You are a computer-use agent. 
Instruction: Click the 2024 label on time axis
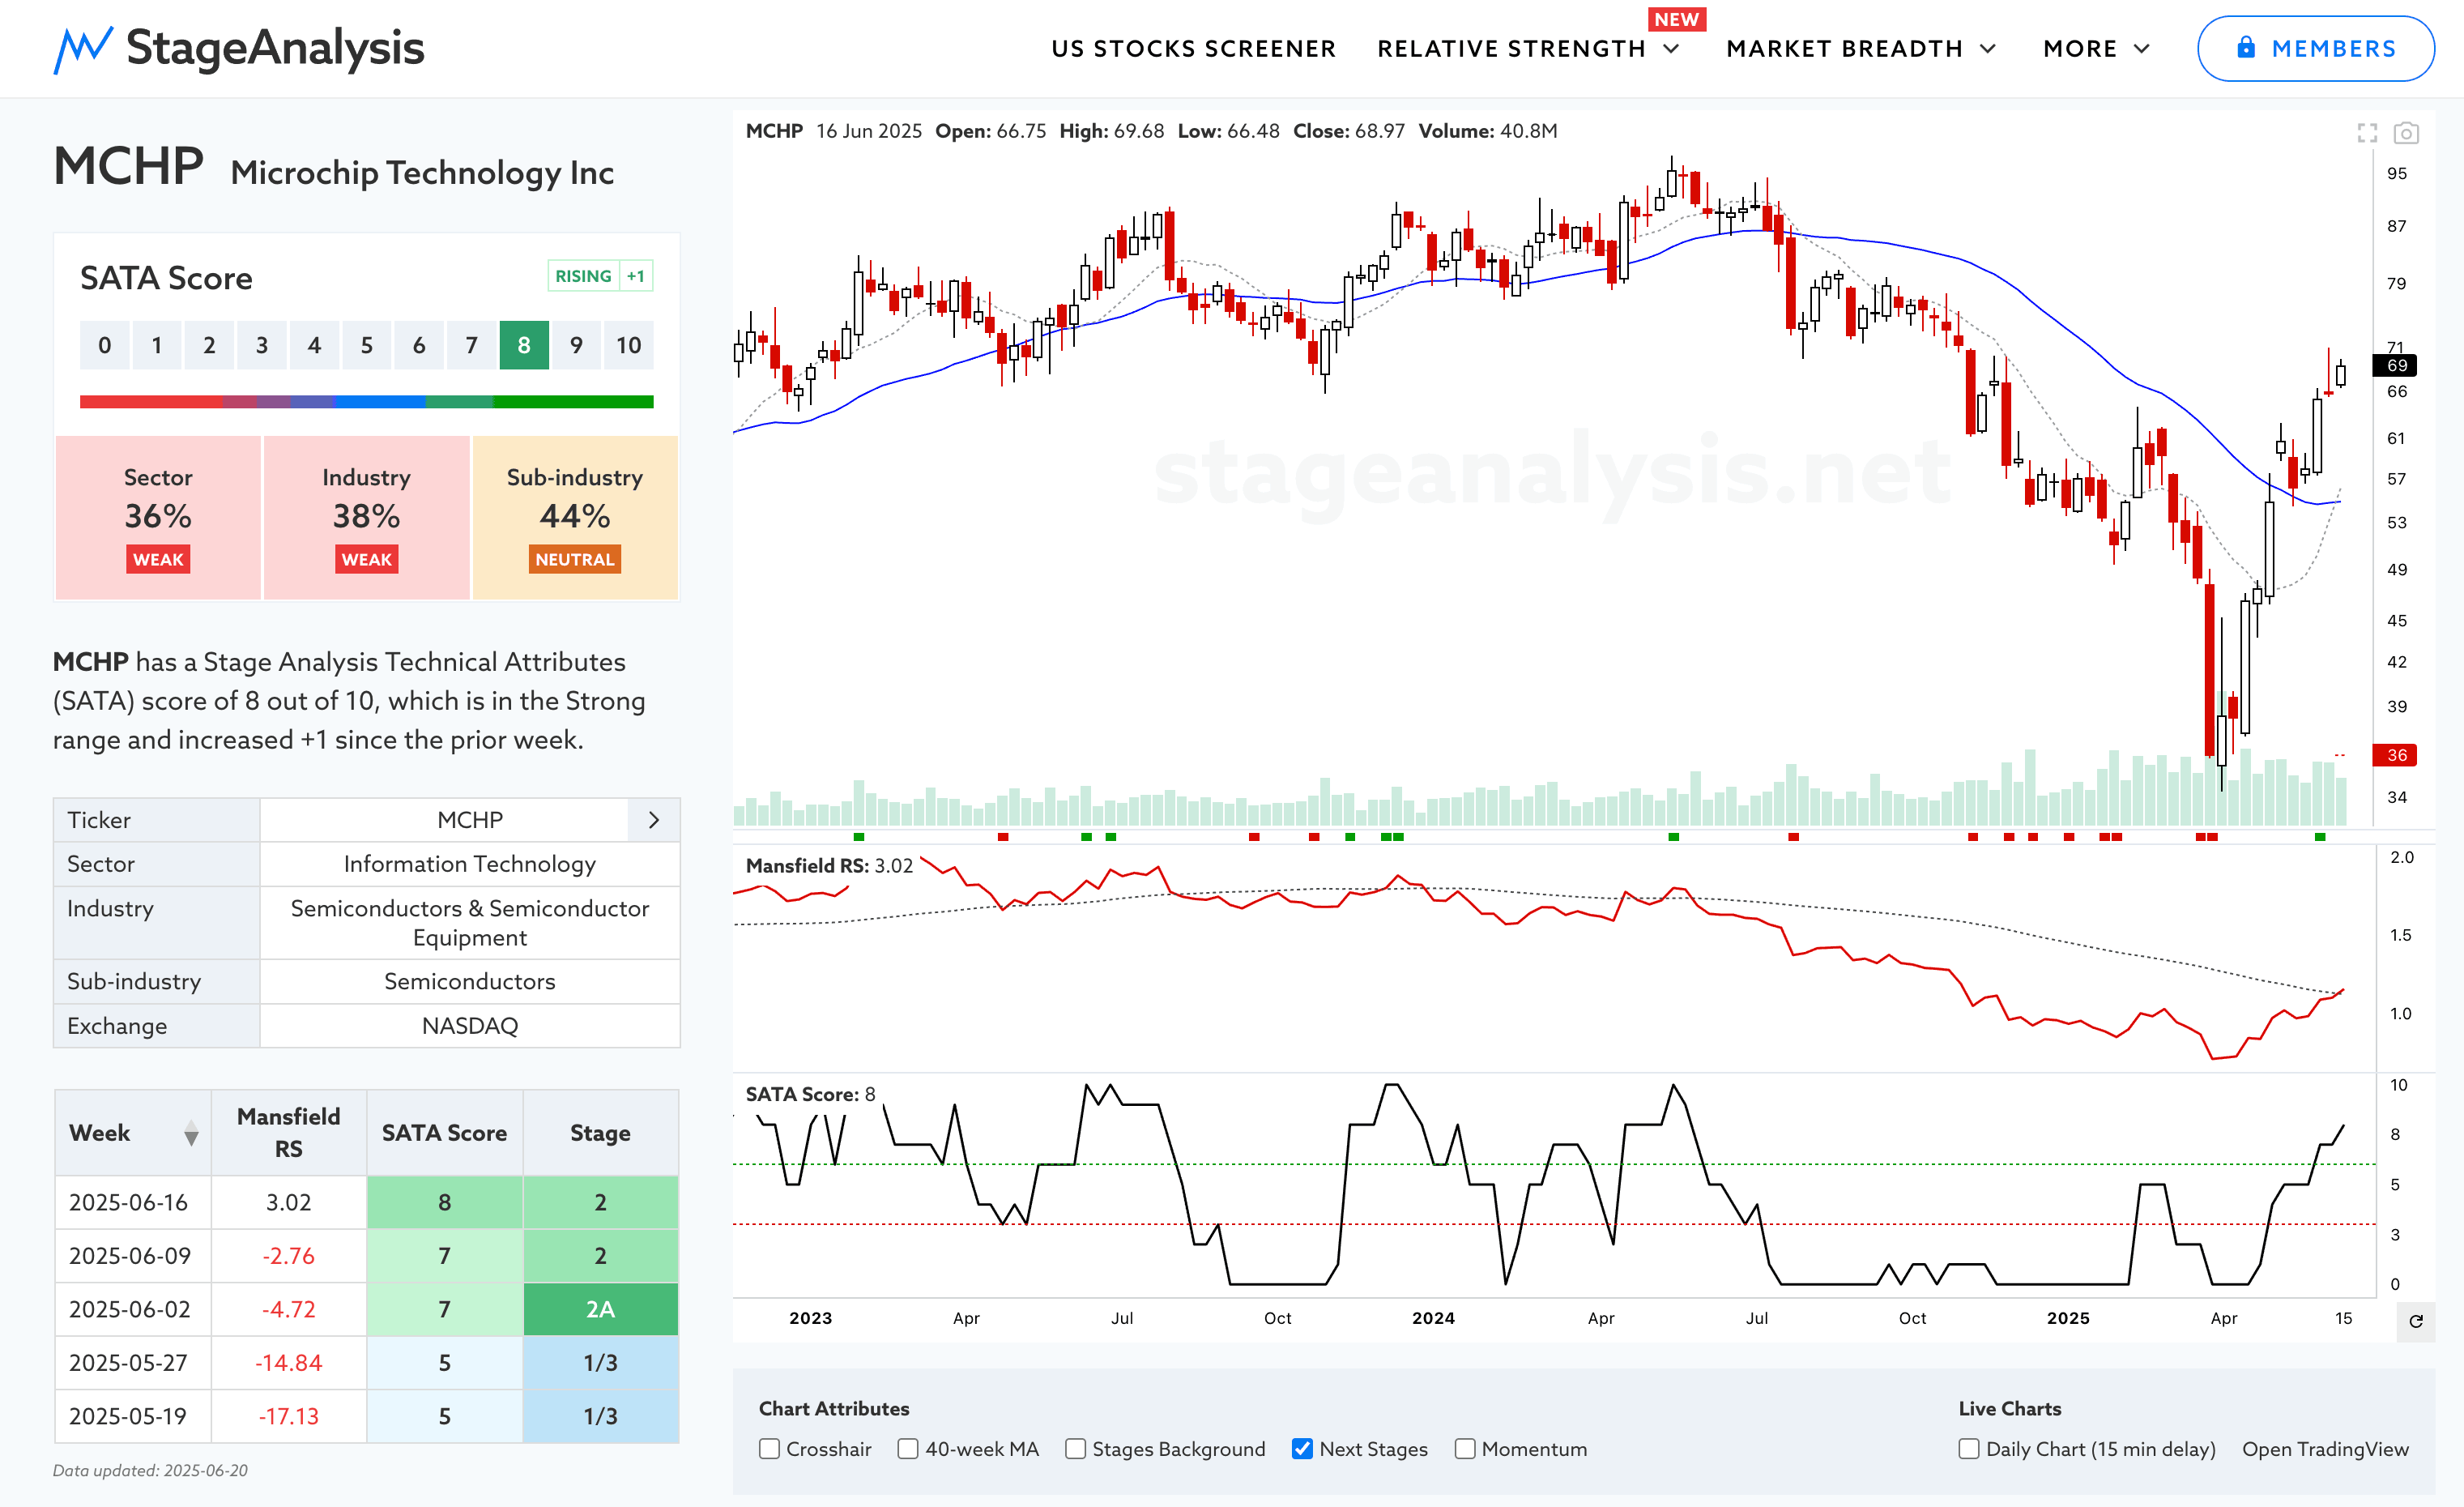coord(1433,1318)
